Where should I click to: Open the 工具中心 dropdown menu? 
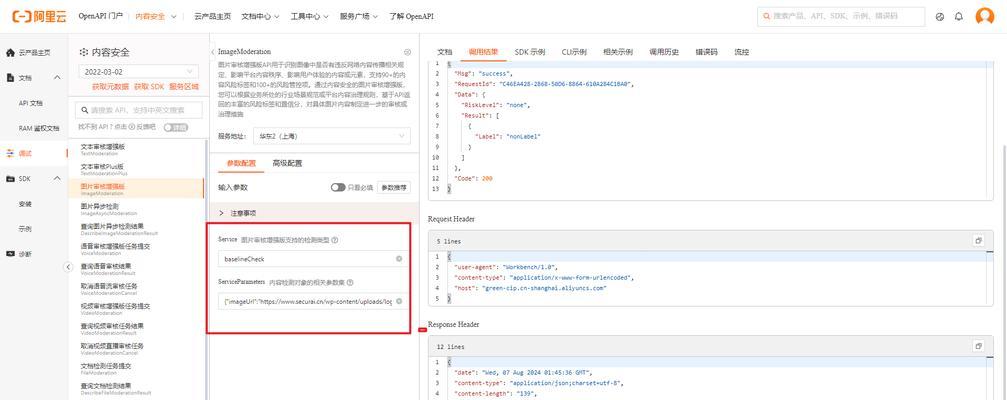[309, 16]
